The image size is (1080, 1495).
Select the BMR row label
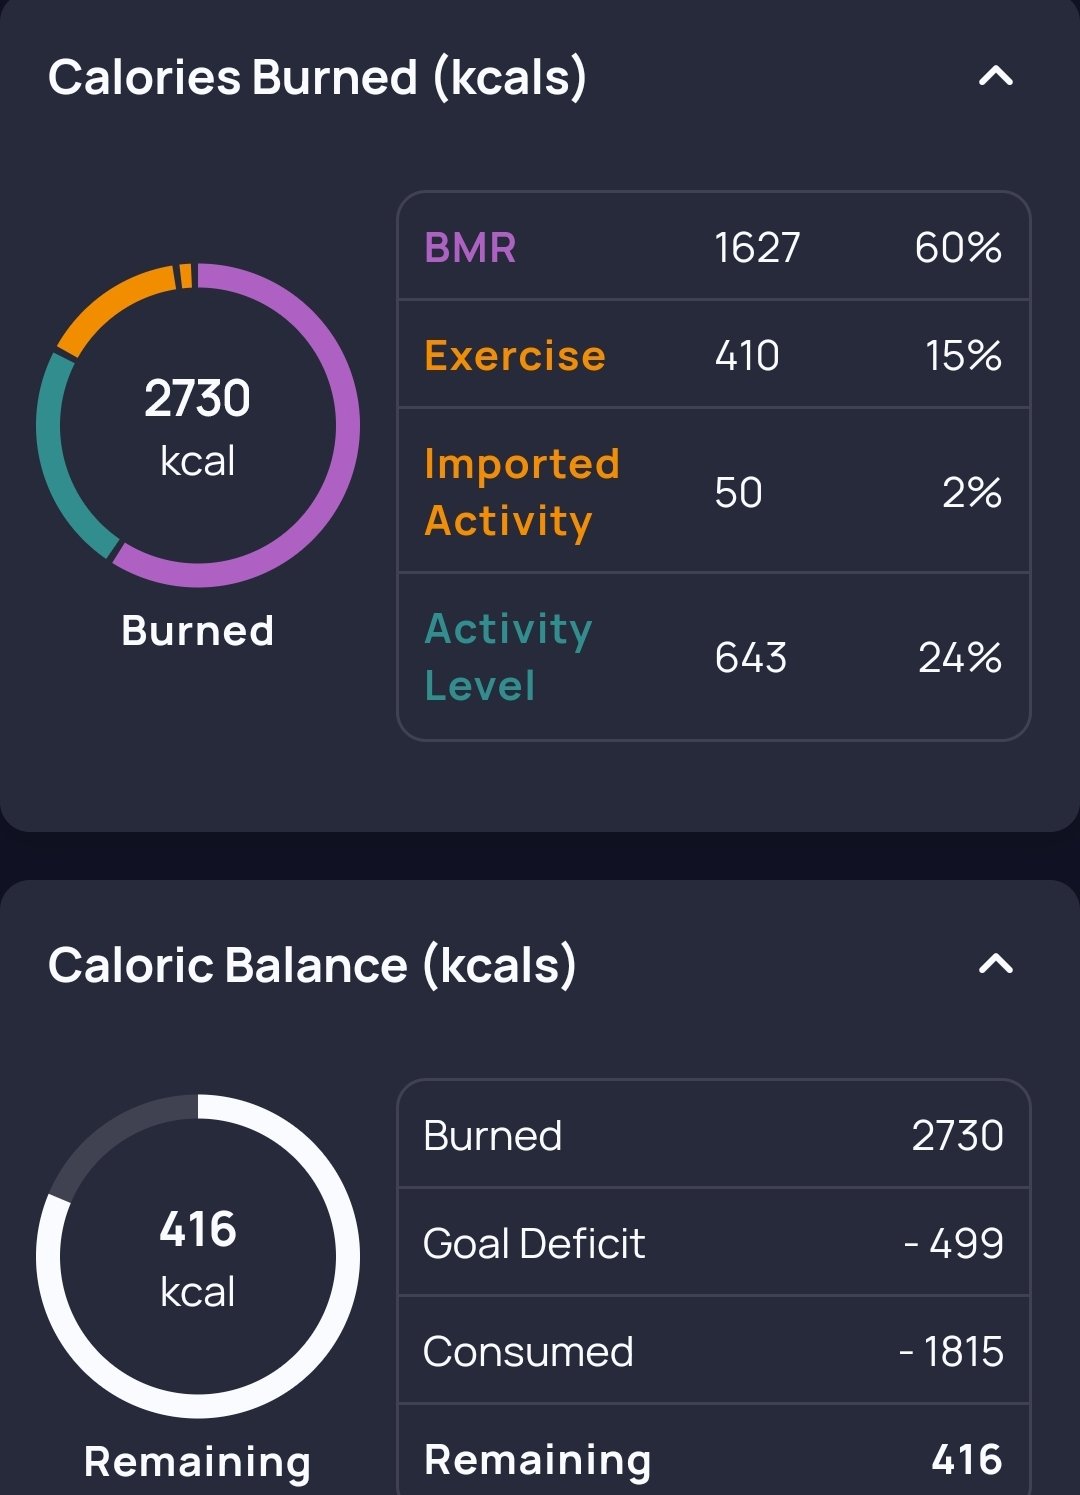click(x=470, y=247)
